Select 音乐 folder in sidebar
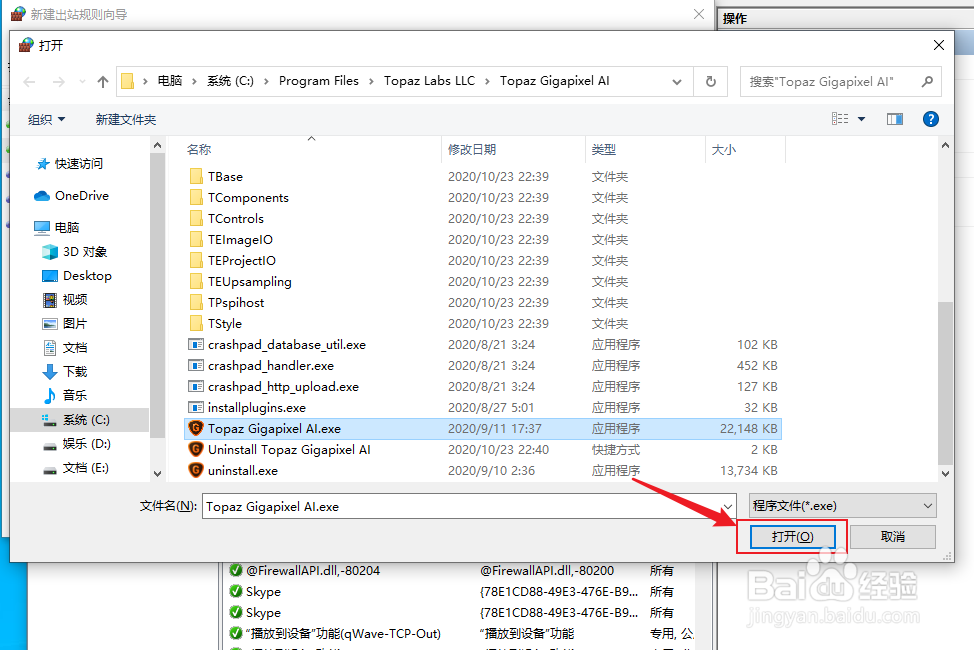 65,395
